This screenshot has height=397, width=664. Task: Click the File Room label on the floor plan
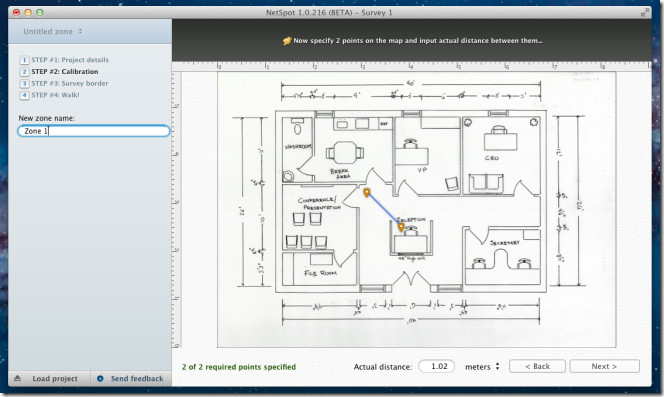pos(321,273)
